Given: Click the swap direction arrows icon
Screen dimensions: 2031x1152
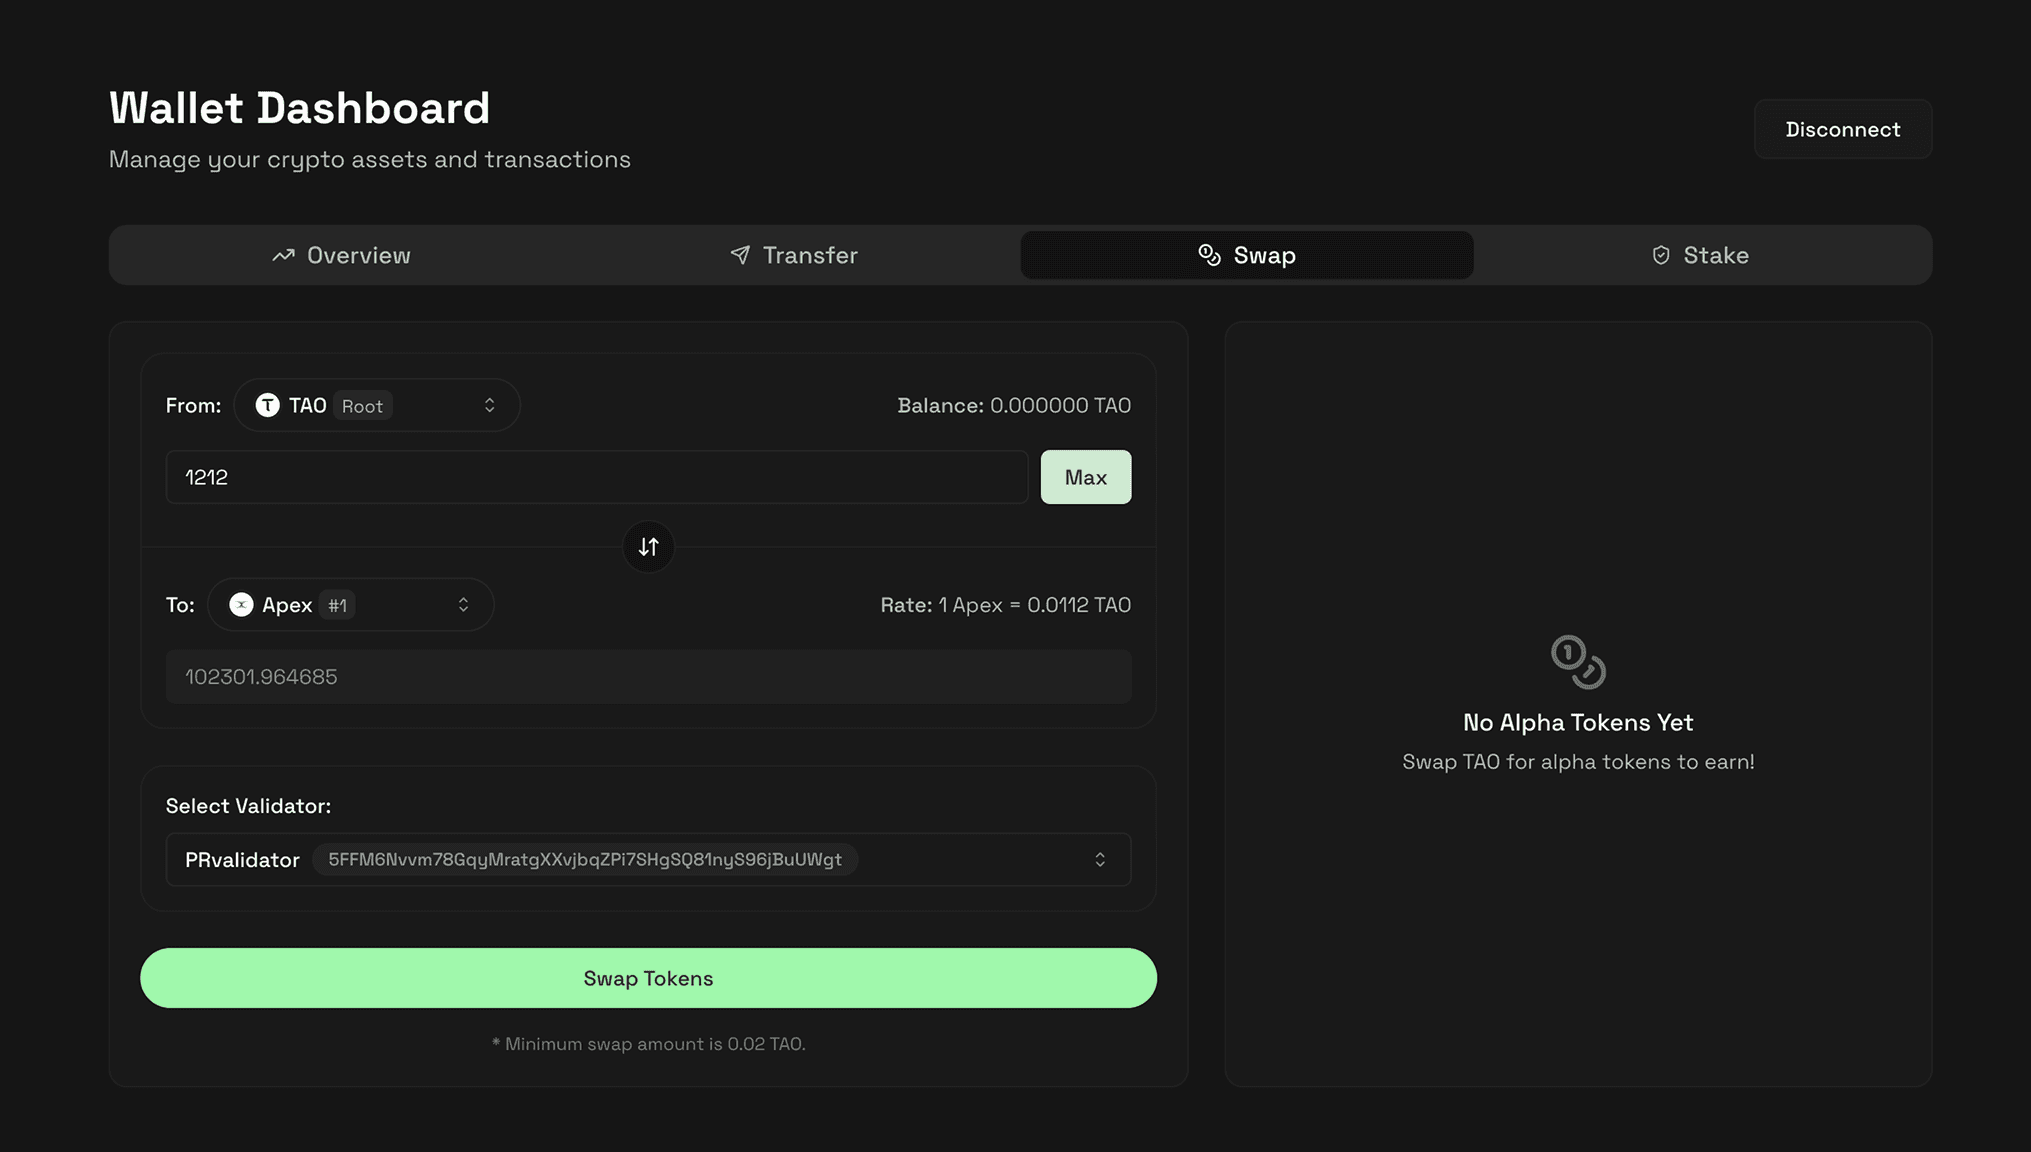Looking at the screenshot, I should (648, 547).
